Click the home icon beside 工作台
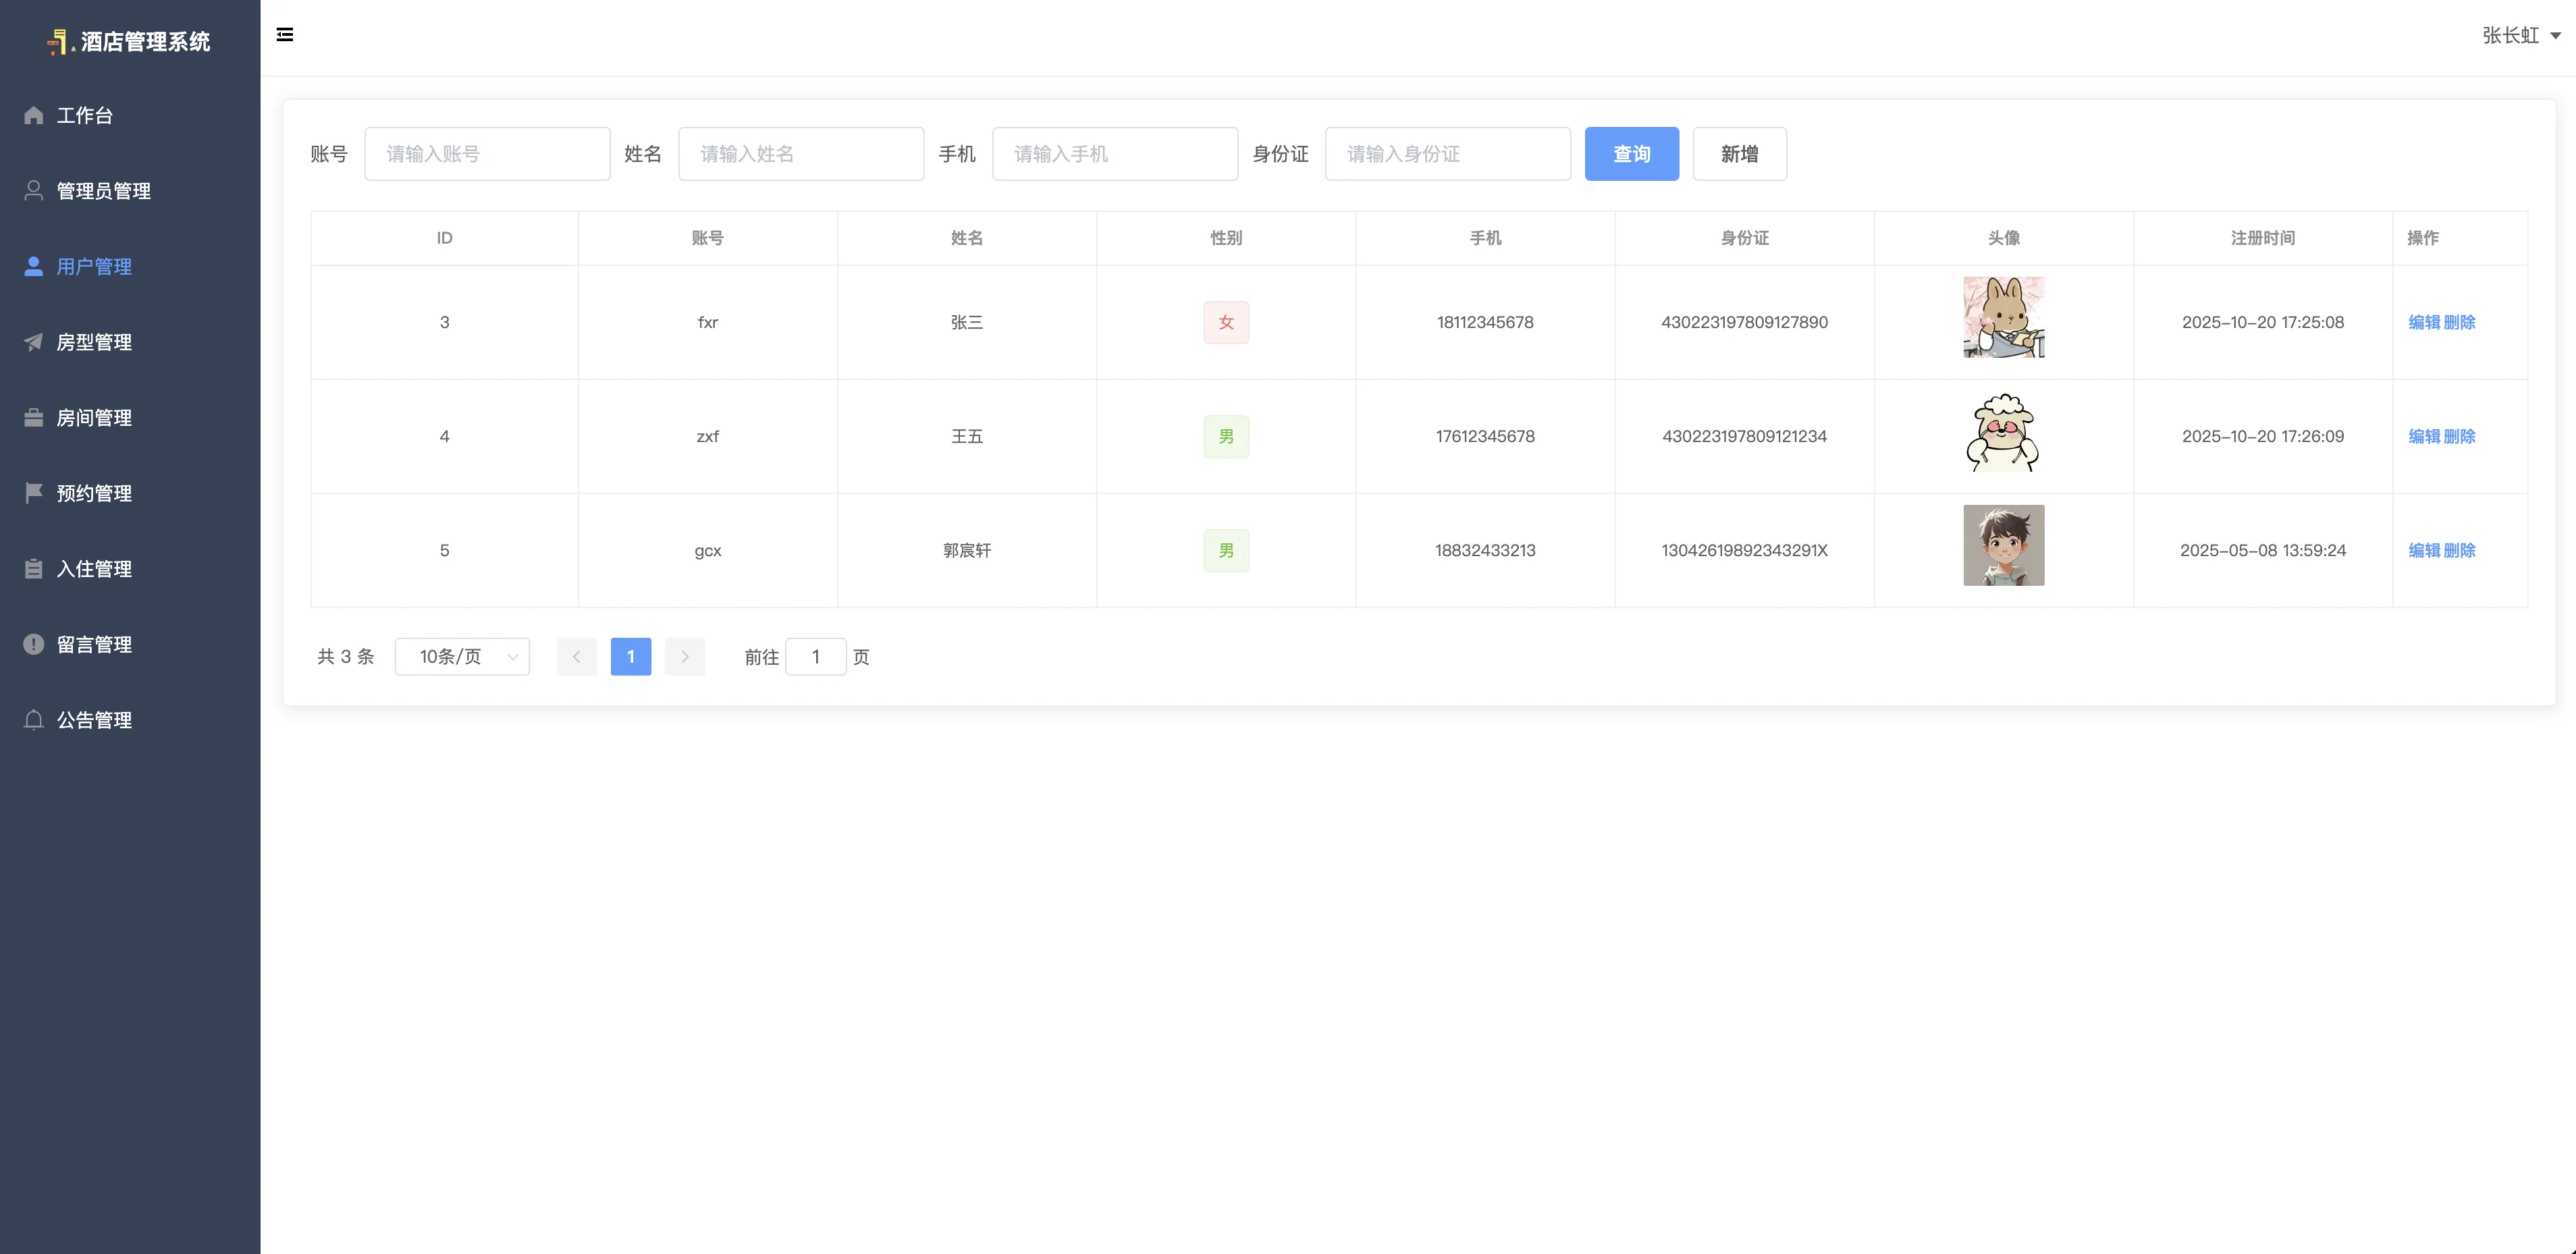2576x1254 pixels. [34, 115]
